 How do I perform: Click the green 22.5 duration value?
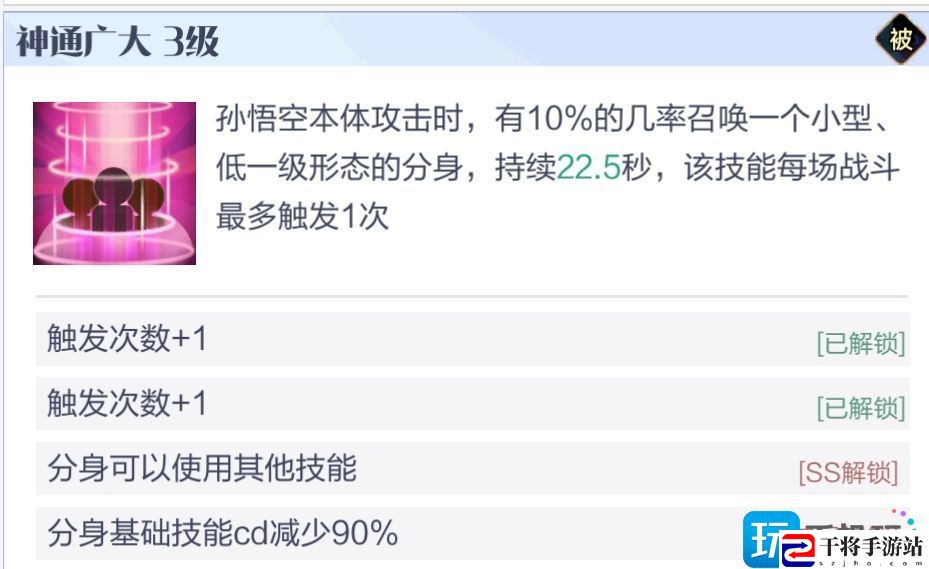point(588,167)
